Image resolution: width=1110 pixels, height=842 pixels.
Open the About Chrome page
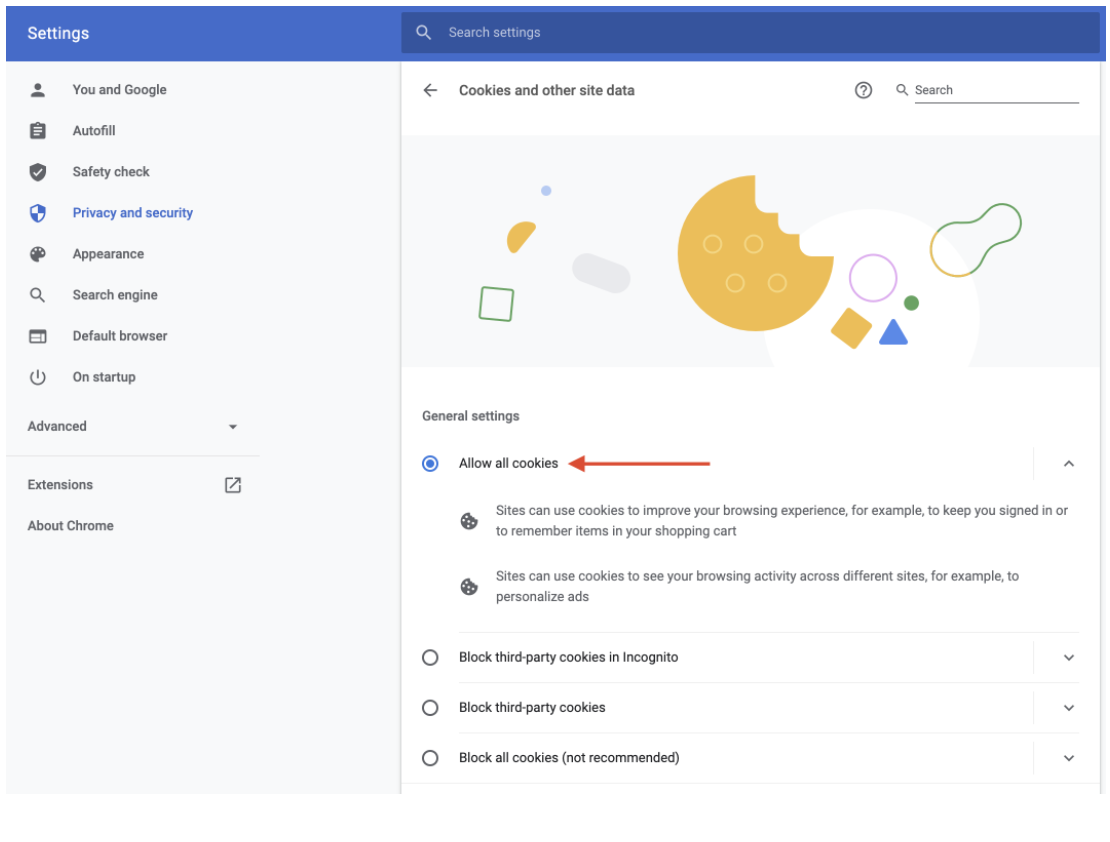[x=71, y=526]
